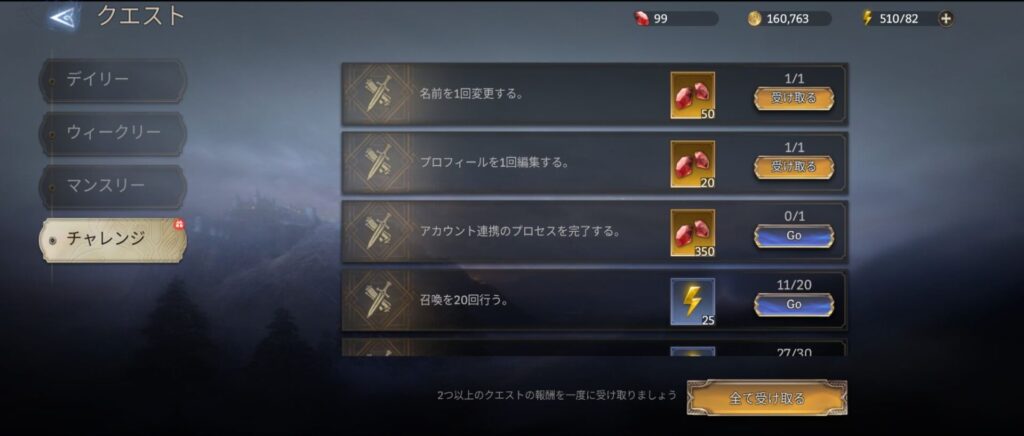Image resolution: width=1024 pixels, height=436 pixels.
Task: Tap the 50 gems reward icon for name change
Action: pyautogui.click(x=693, y=95)
